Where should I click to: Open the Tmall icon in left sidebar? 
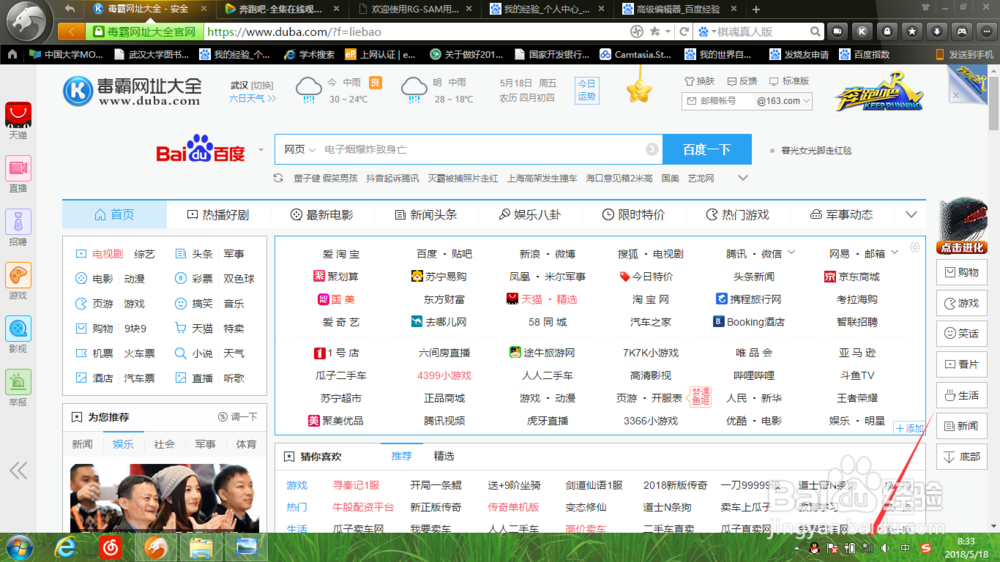18,115
